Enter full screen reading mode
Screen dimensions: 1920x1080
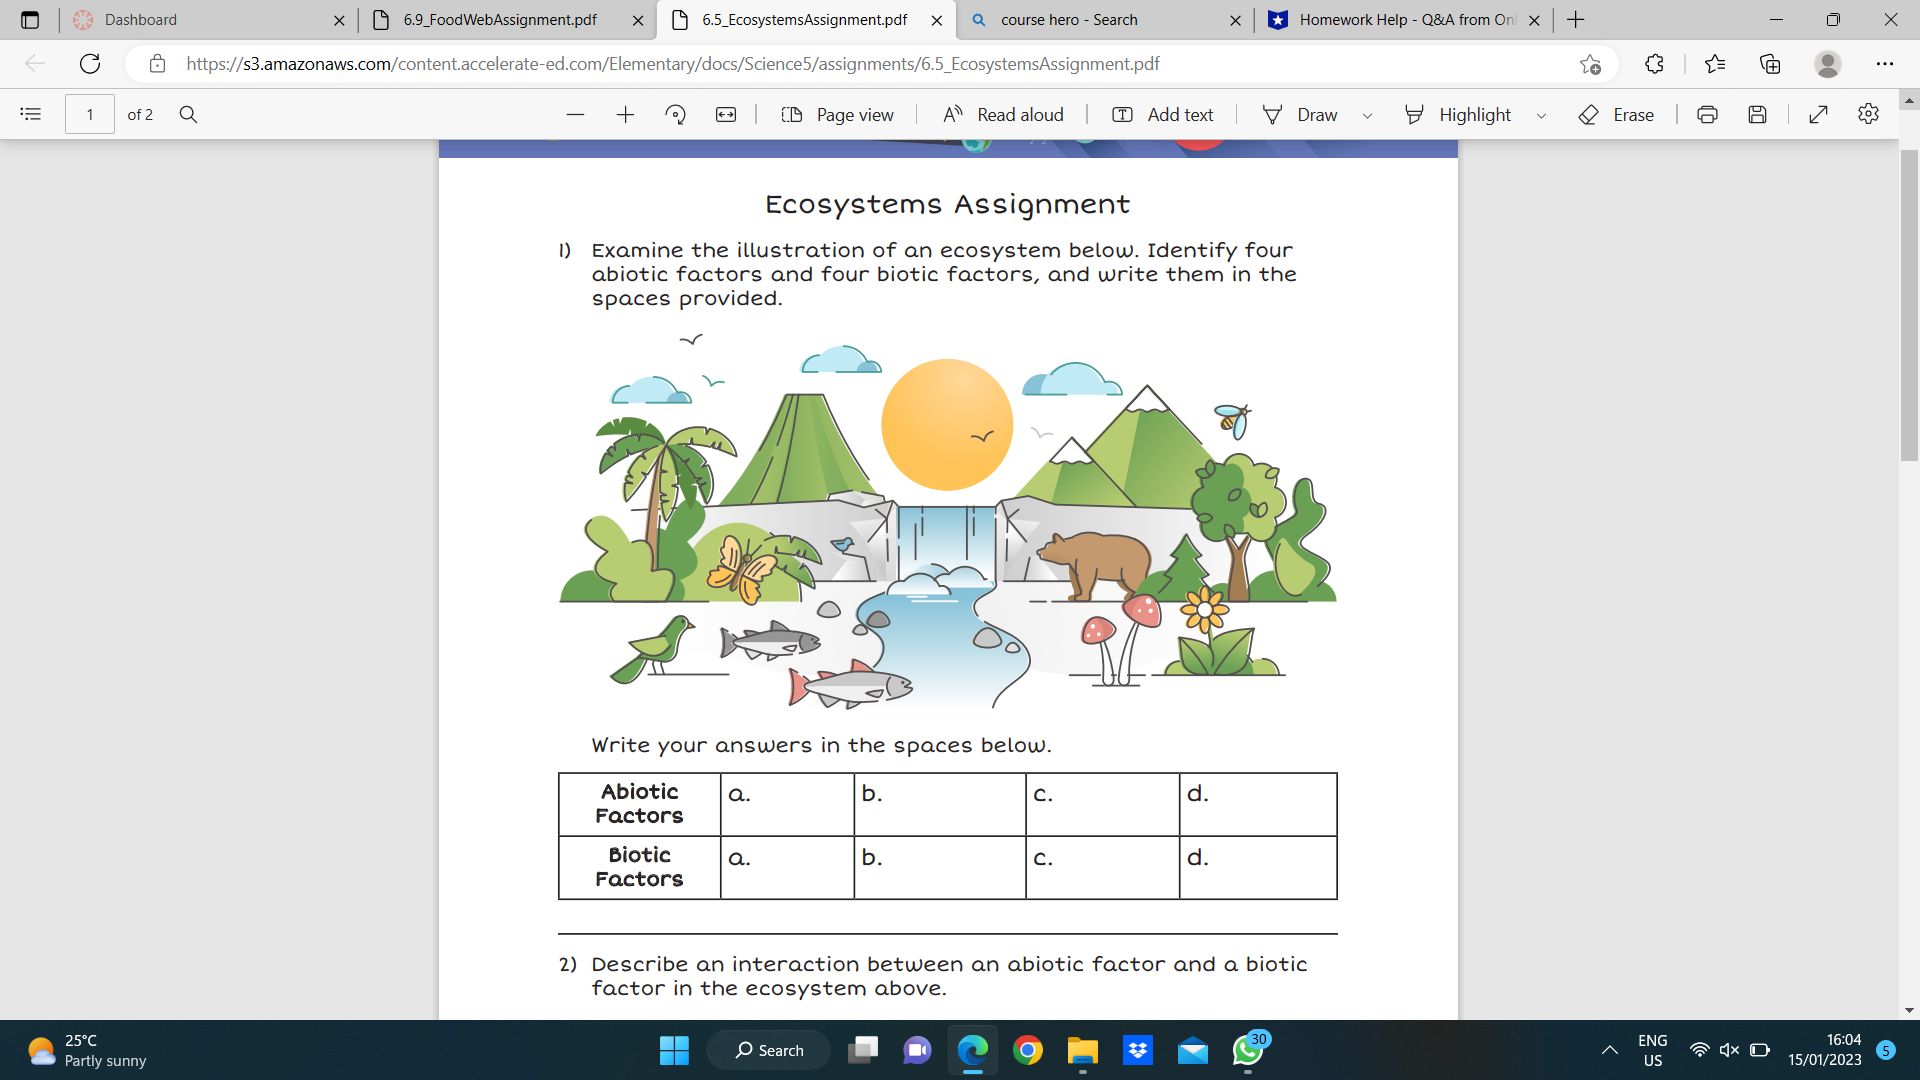tap(1818, 114)
